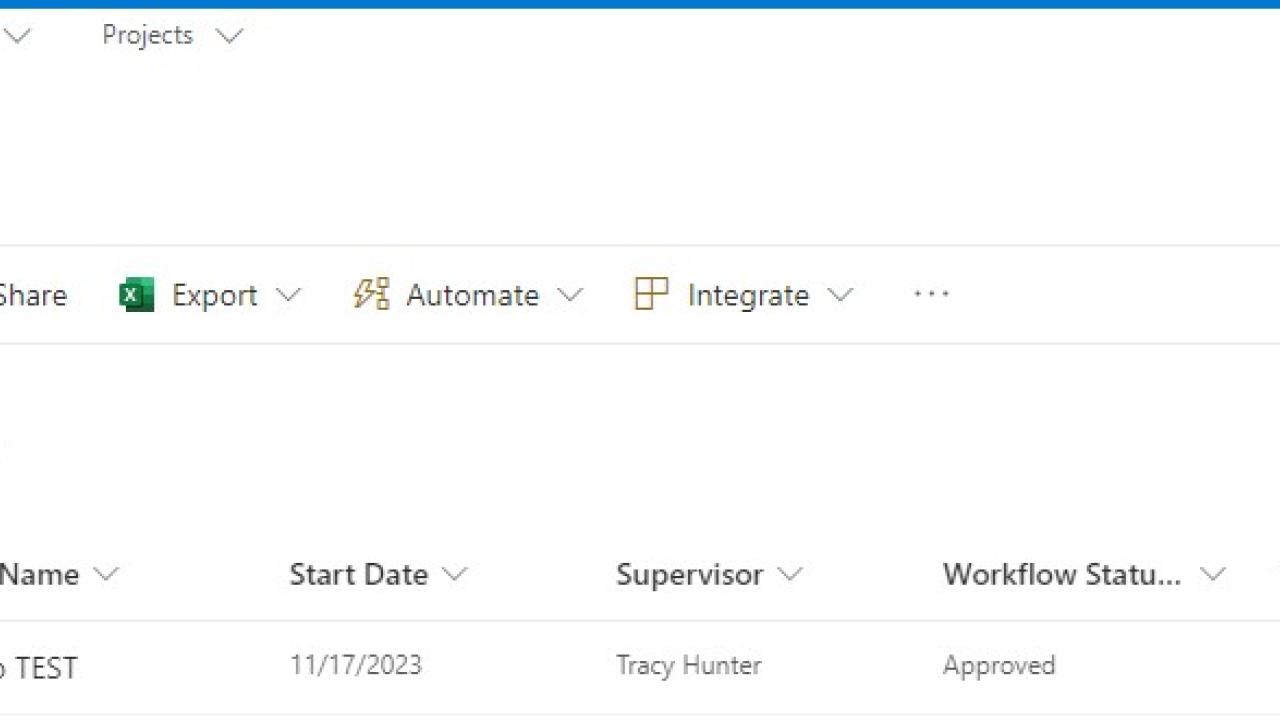
Task: Click the chevron next to Projects
Action: tap(229, 37)
